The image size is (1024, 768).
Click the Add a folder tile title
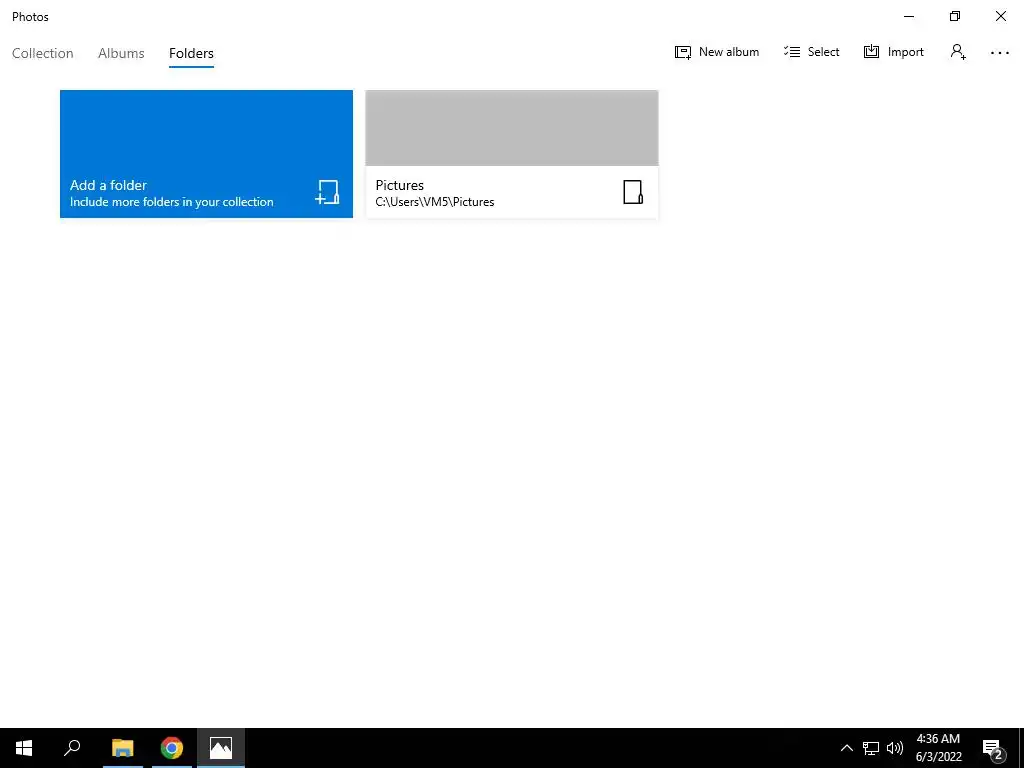click(108, 185)
